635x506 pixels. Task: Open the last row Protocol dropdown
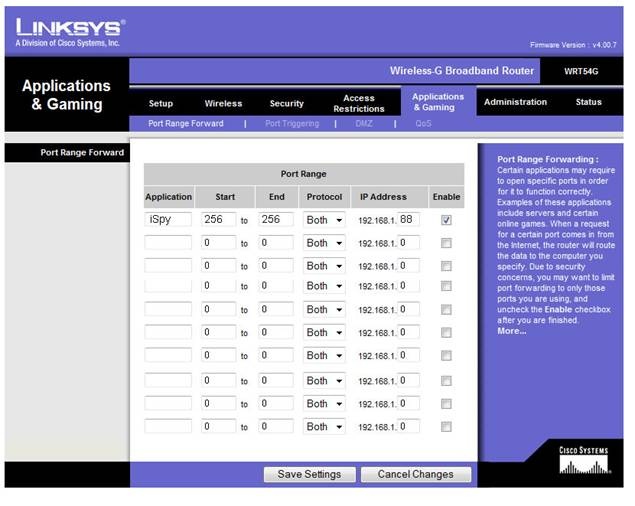[324, 427]
